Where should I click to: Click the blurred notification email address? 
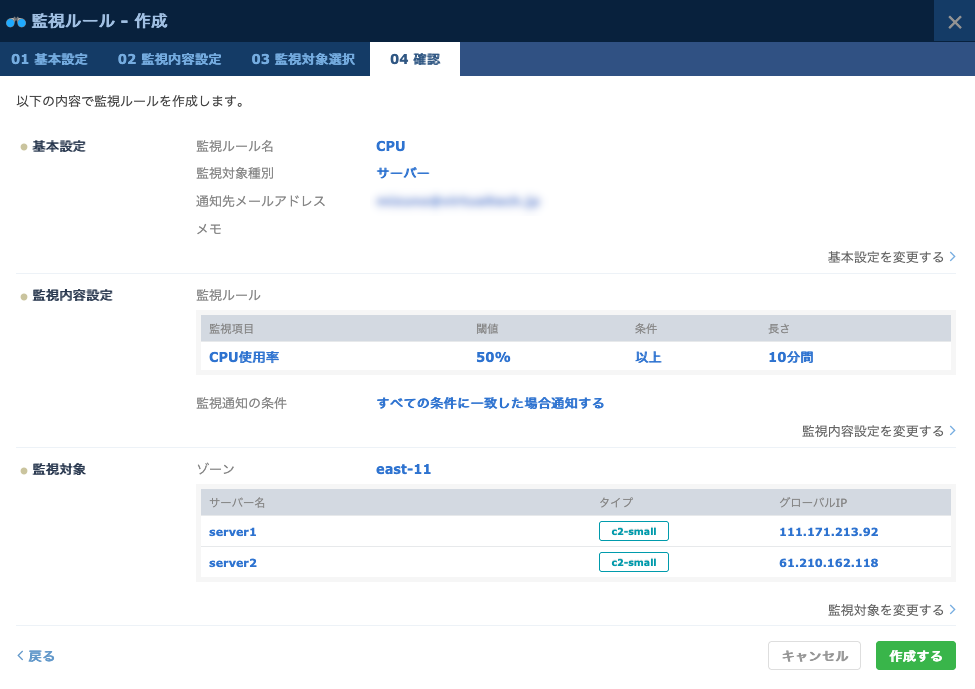[457, 202]
